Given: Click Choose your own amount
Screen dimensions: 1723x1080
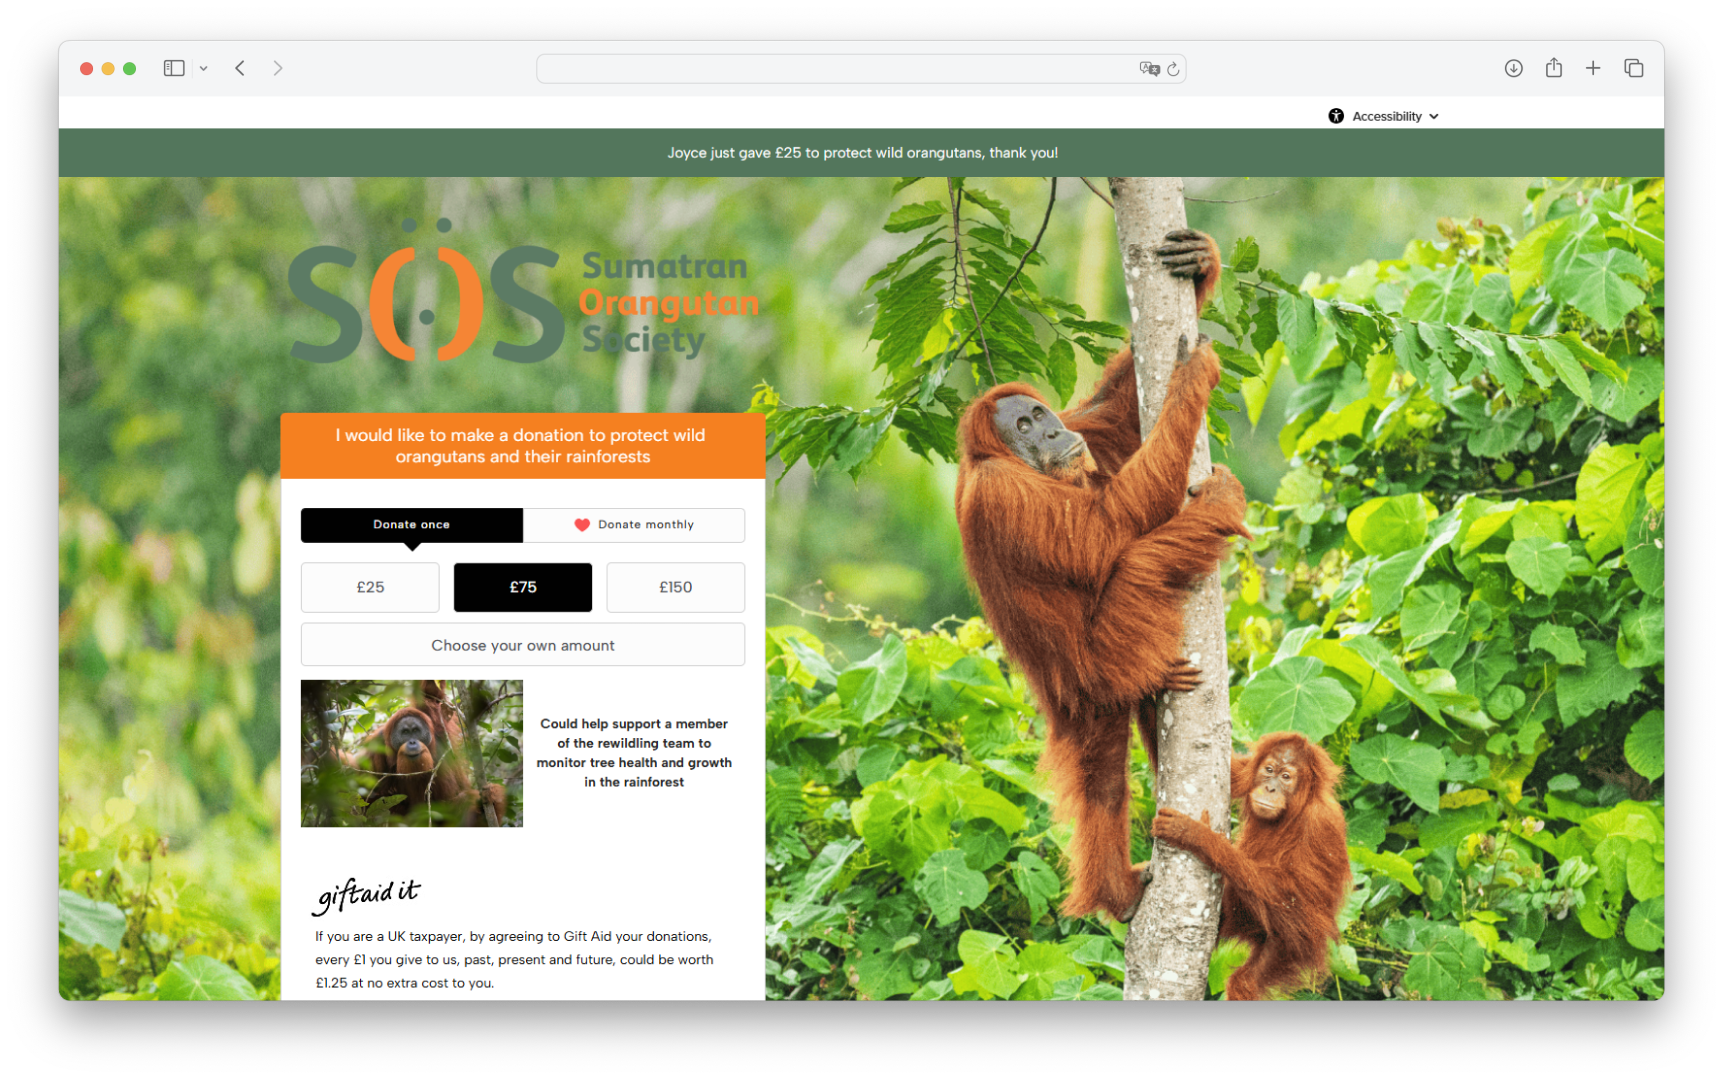Looking at the screenshot, I should [522, 644].
